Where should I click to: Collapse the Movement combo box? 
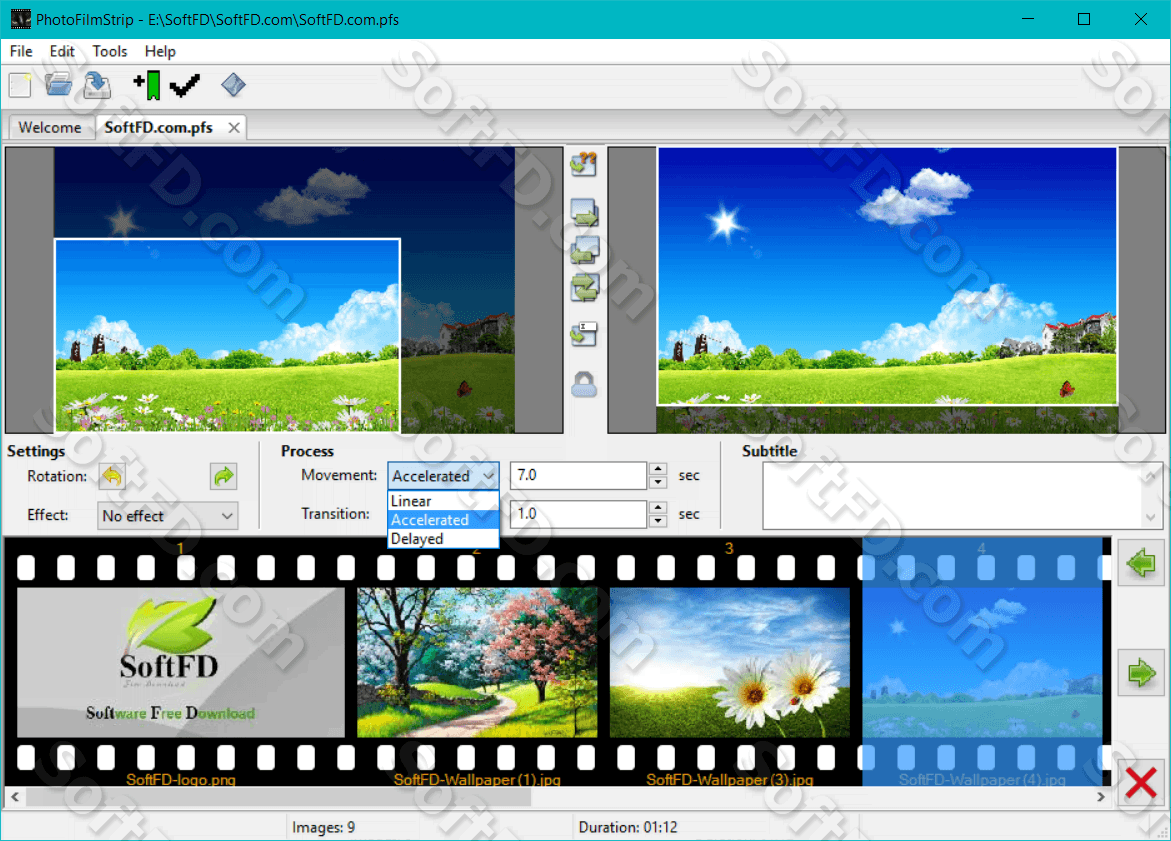(x=443, y=476)
